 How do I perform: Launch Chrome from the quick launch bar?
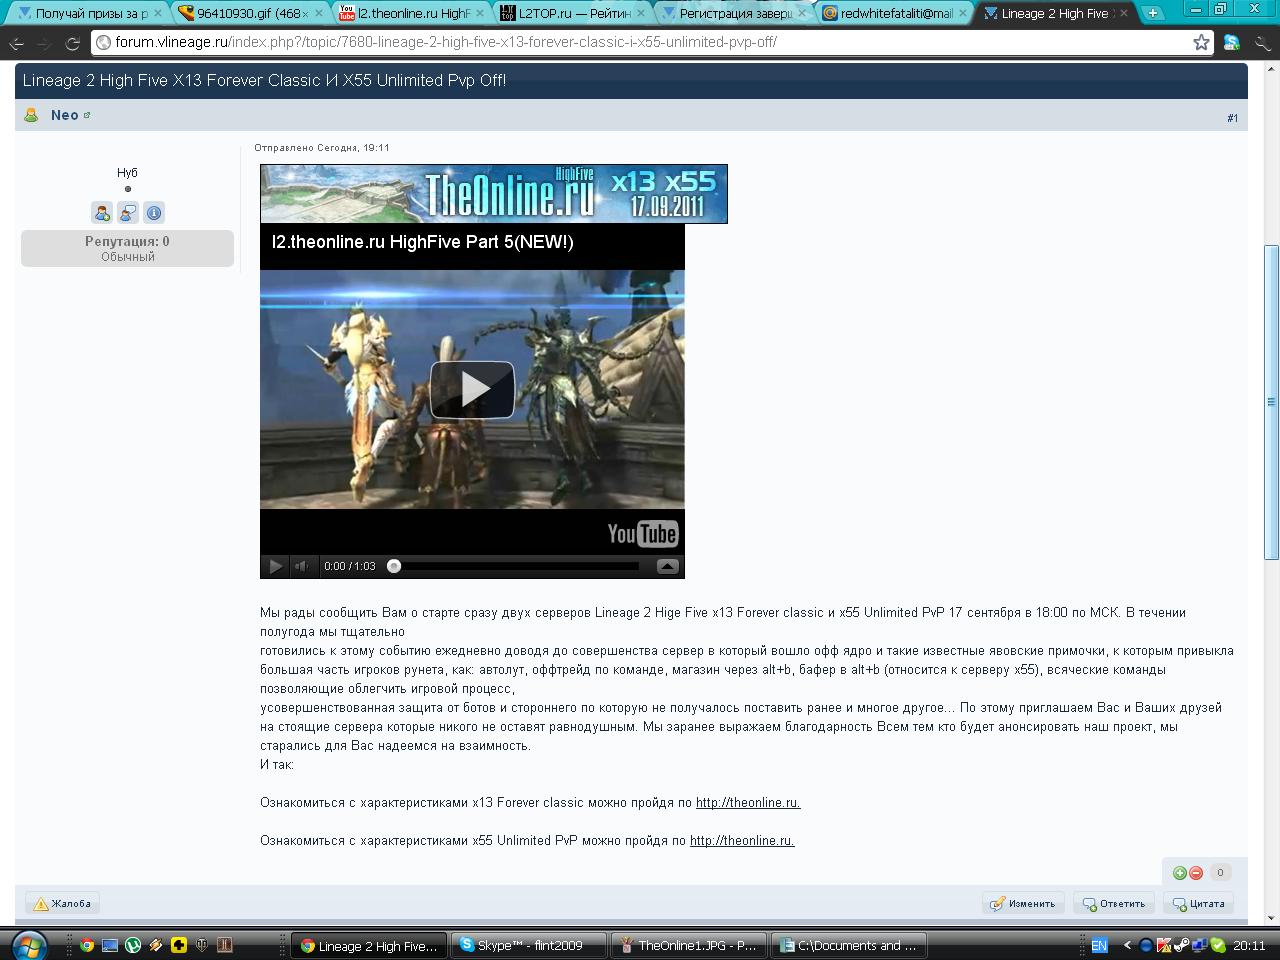tap(87, 945)
